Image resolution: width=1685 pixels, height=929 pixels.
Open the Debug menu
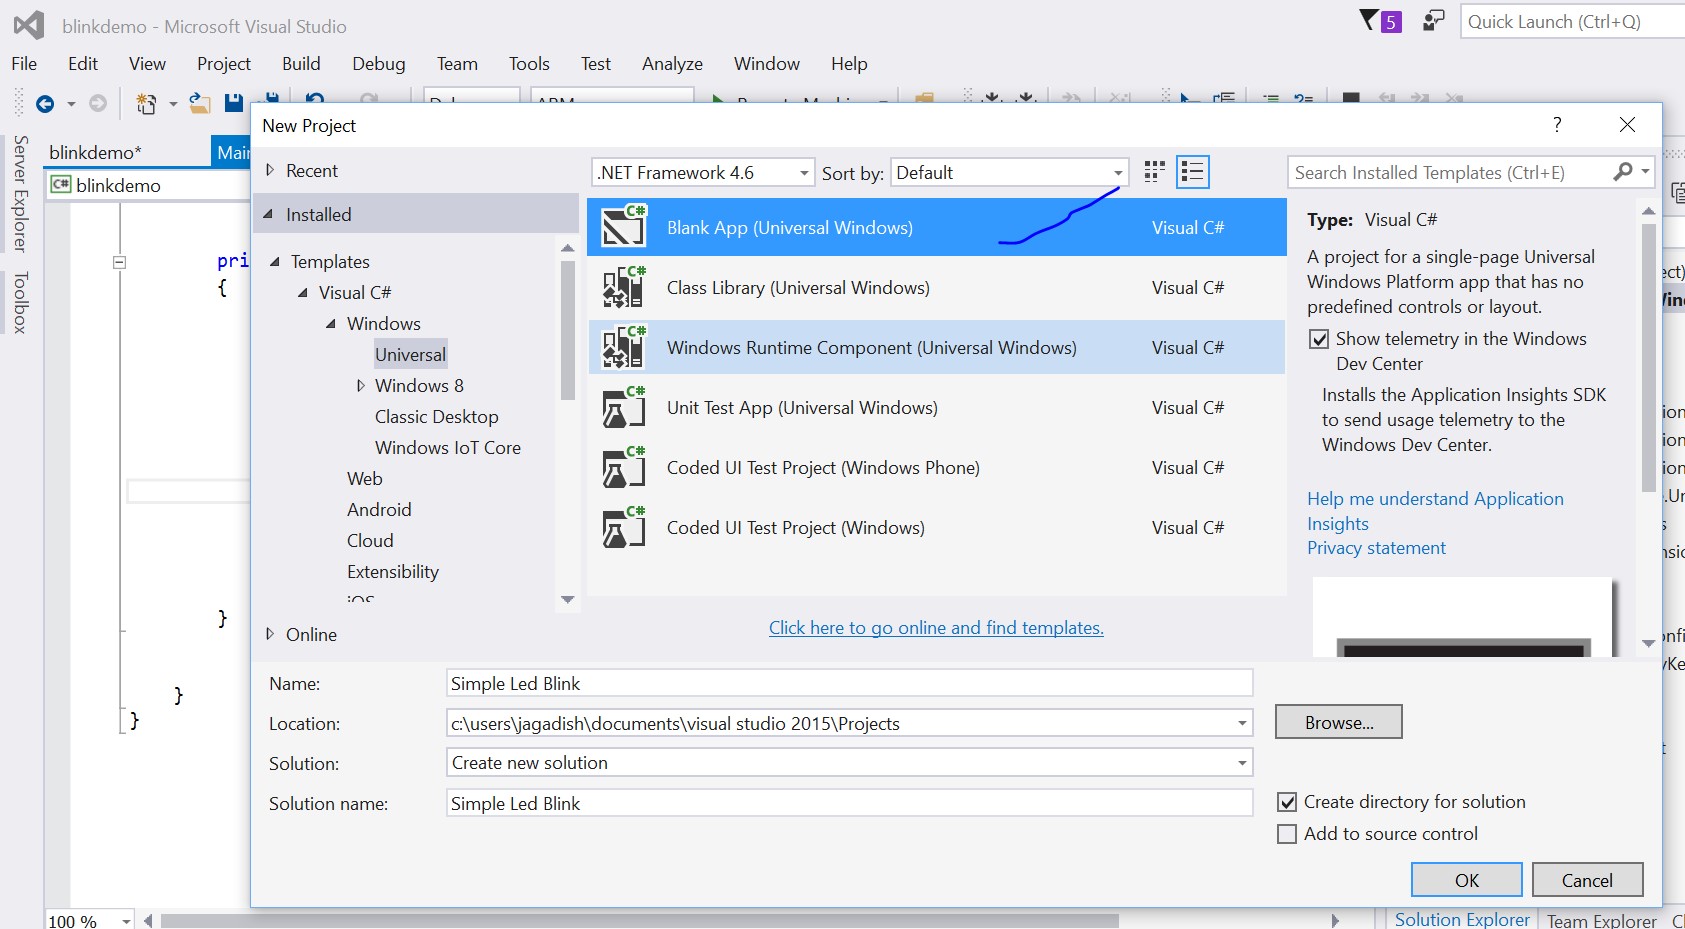point(379,63)
